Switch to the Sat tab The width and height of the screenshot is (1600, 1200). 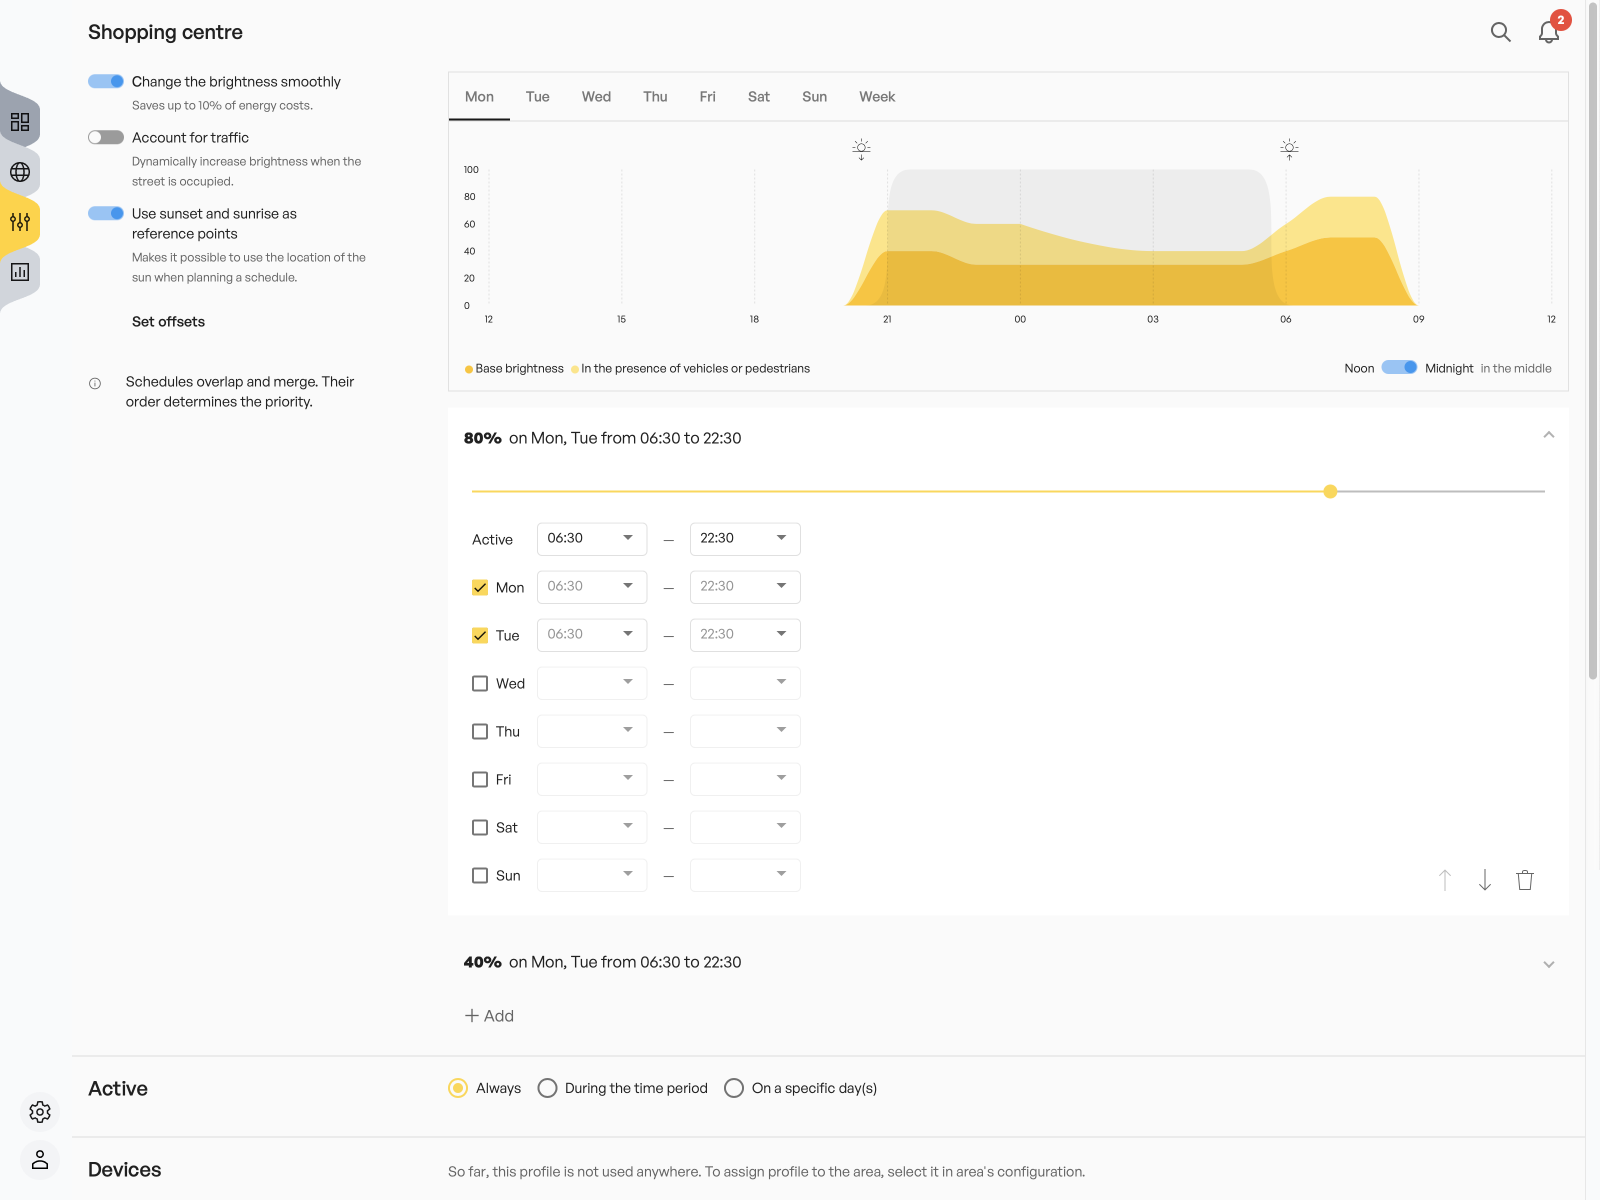tap(759, 97)
